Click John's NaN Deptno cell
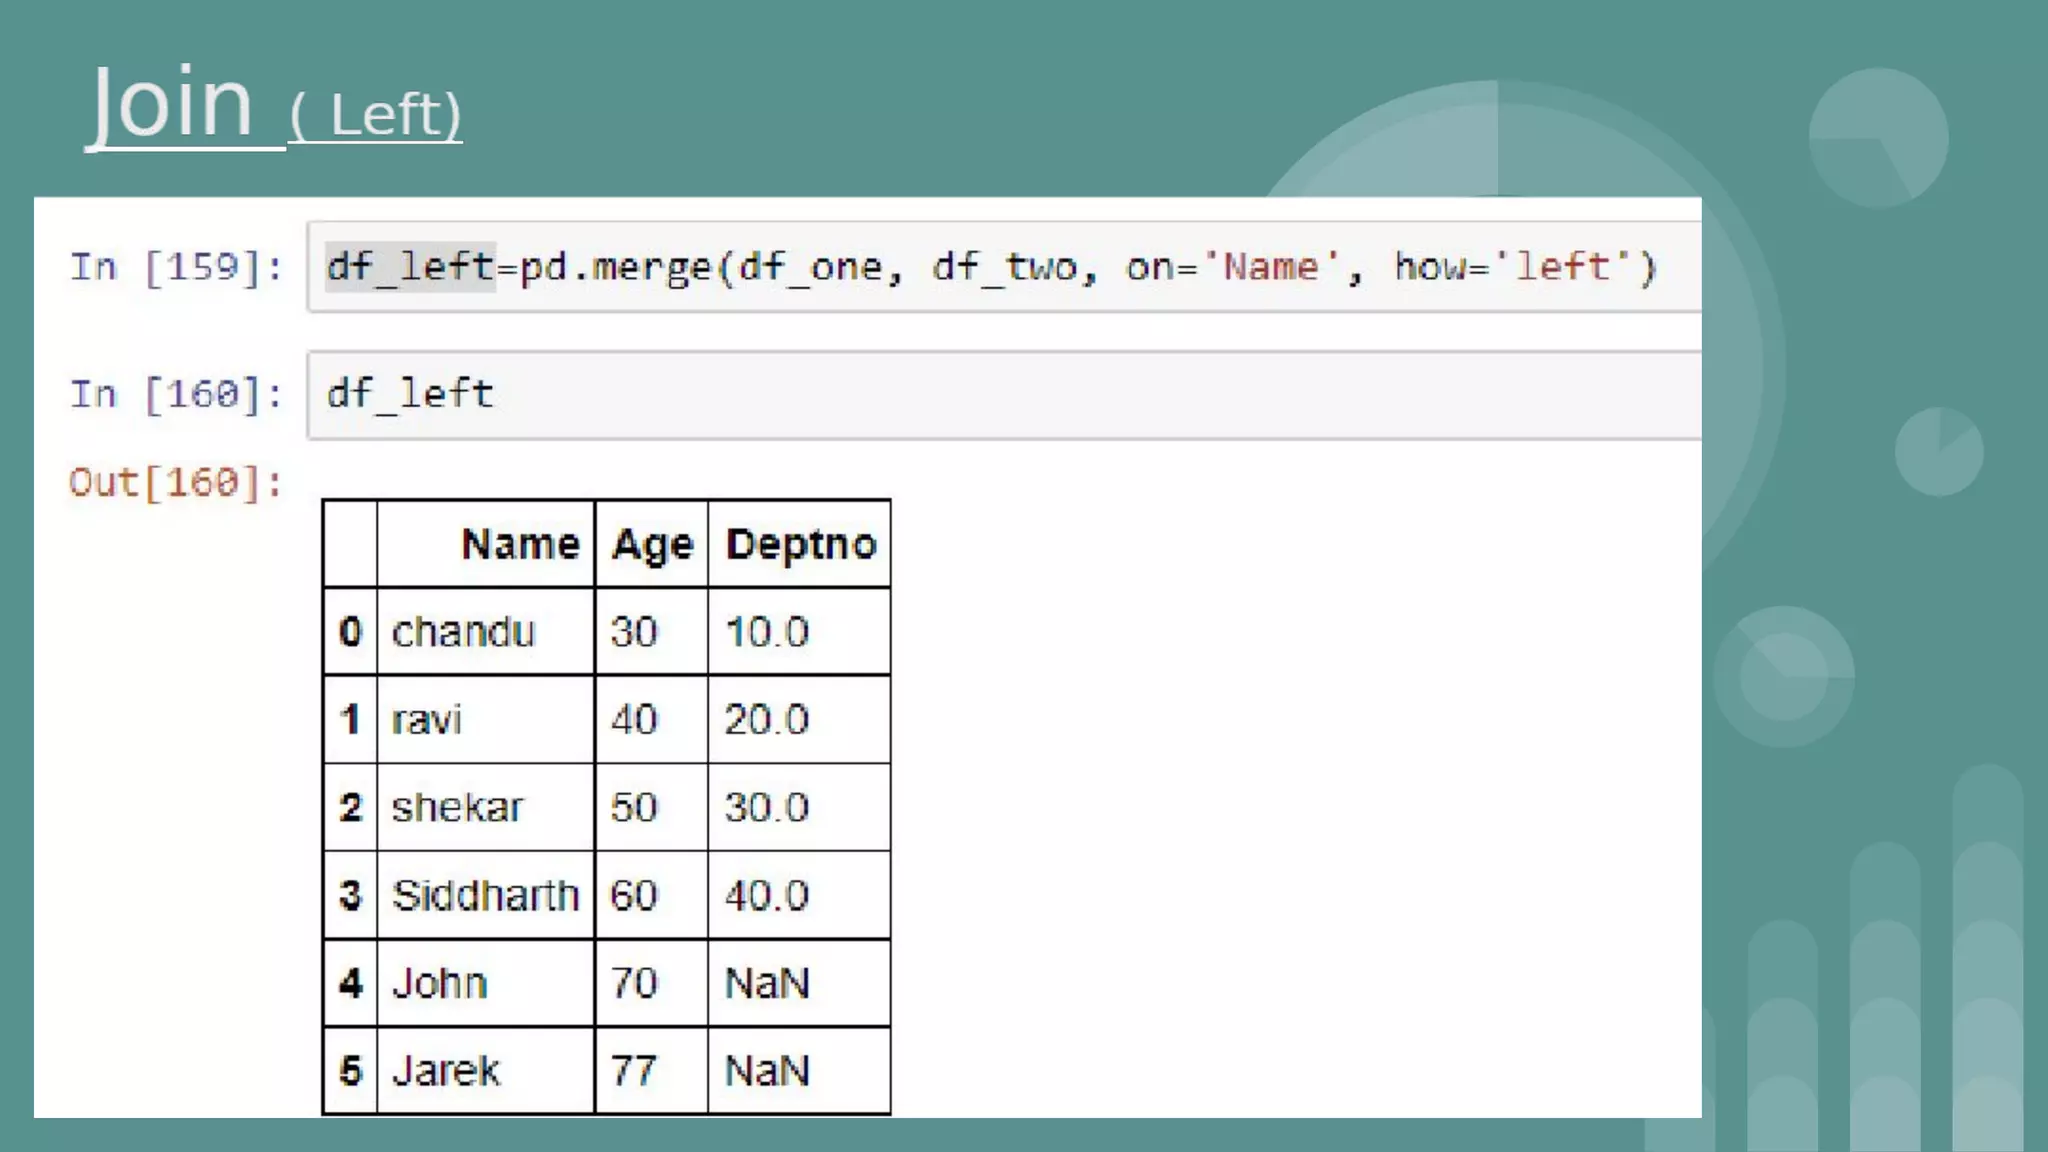This screenshot has height=1152, width=2048. coord(767,983)
